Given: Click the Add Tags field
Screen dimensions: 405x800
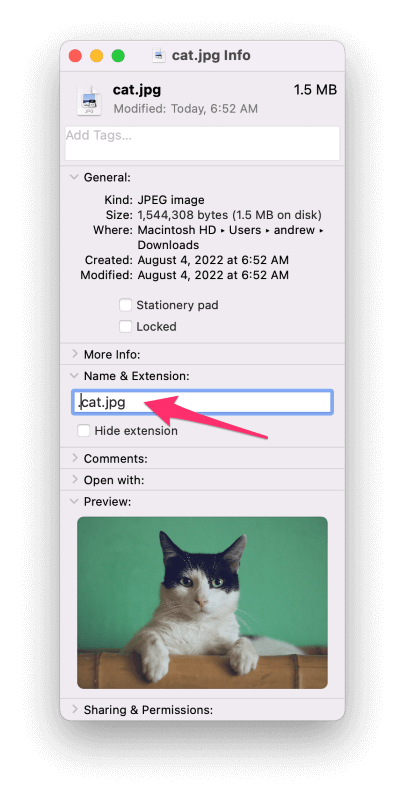Looking at the screenshot, I should [202, 143].
